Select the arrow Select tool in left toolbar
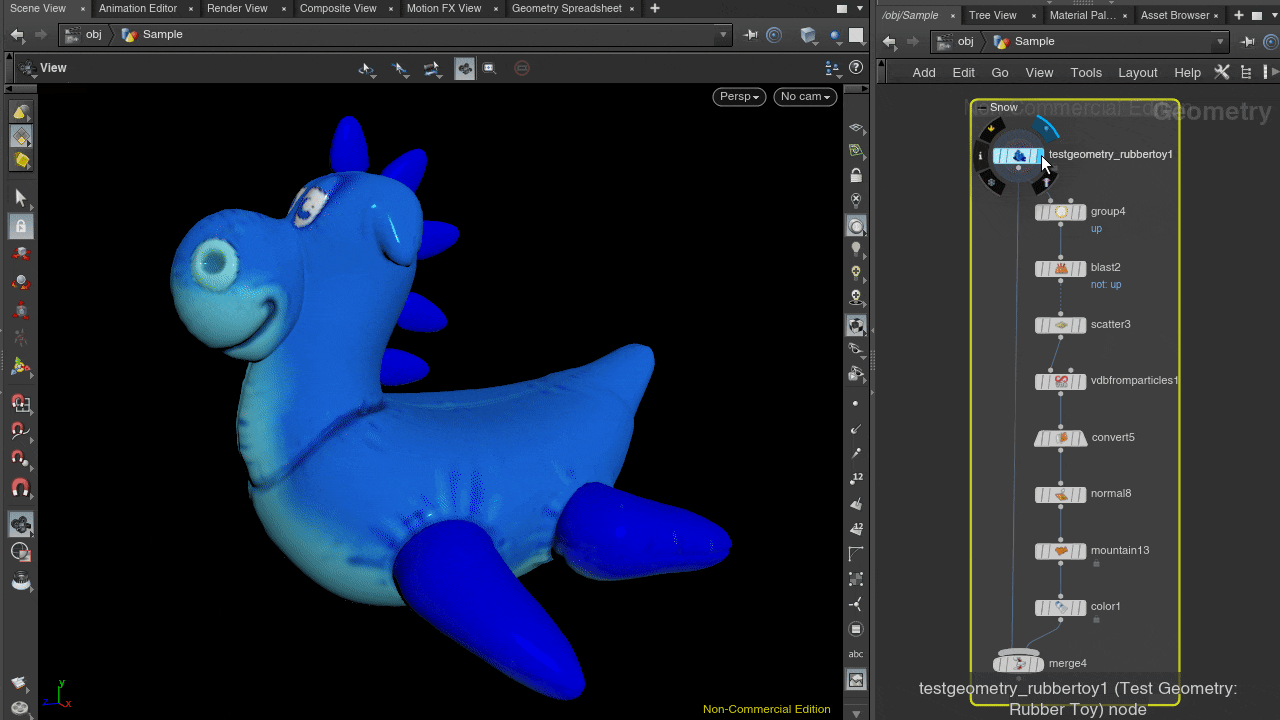The height and width of the screenshot is (720, 1280). tap(20, 198)
